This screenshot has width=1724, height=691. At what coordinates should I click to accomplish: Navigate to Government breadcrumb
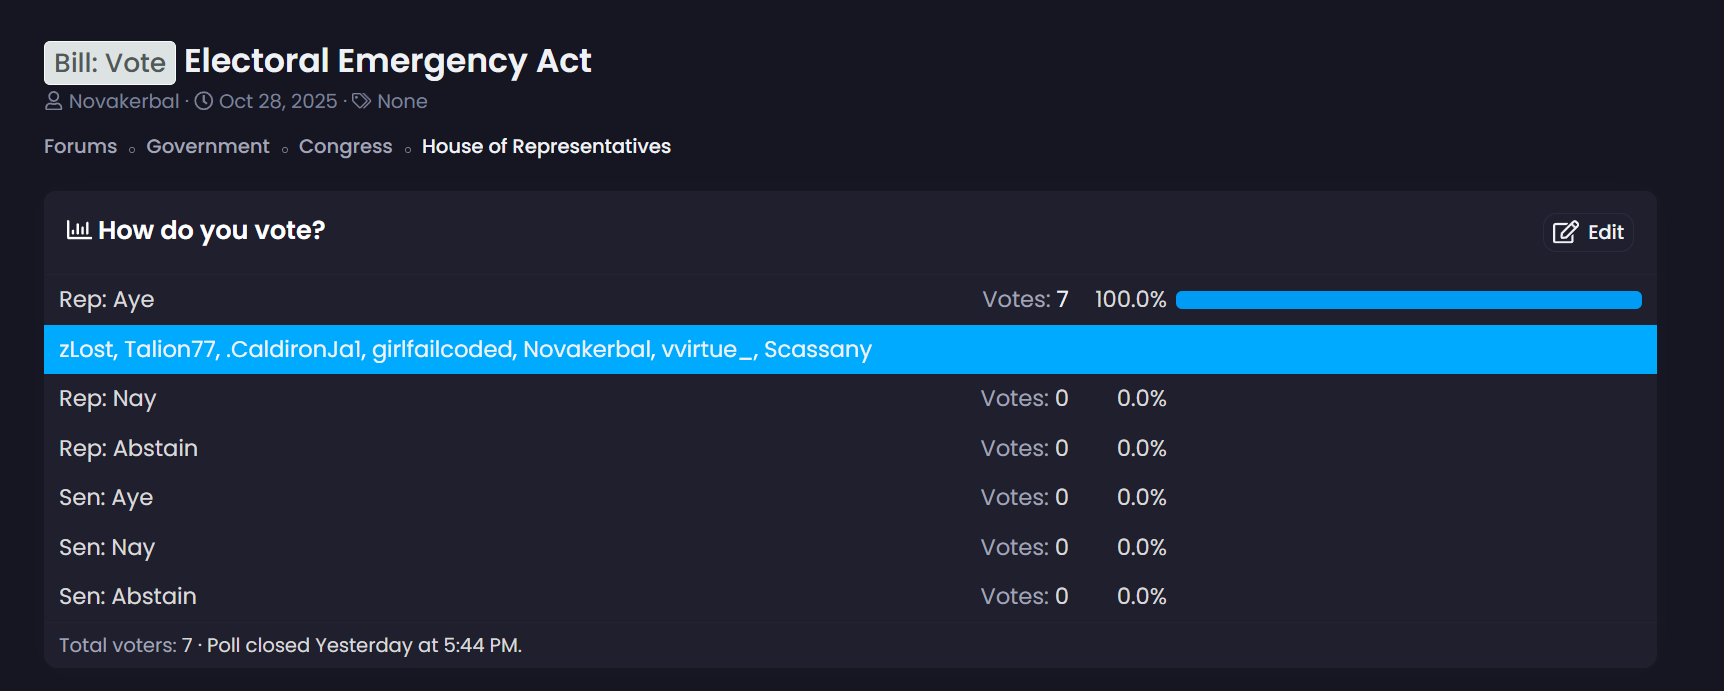pos(208,146)
